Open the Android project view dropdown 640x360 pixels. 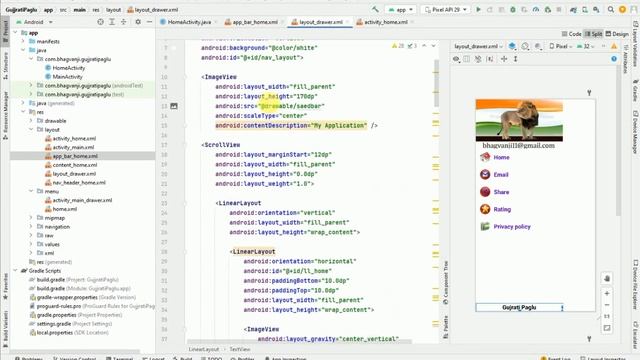pos(34,22)
